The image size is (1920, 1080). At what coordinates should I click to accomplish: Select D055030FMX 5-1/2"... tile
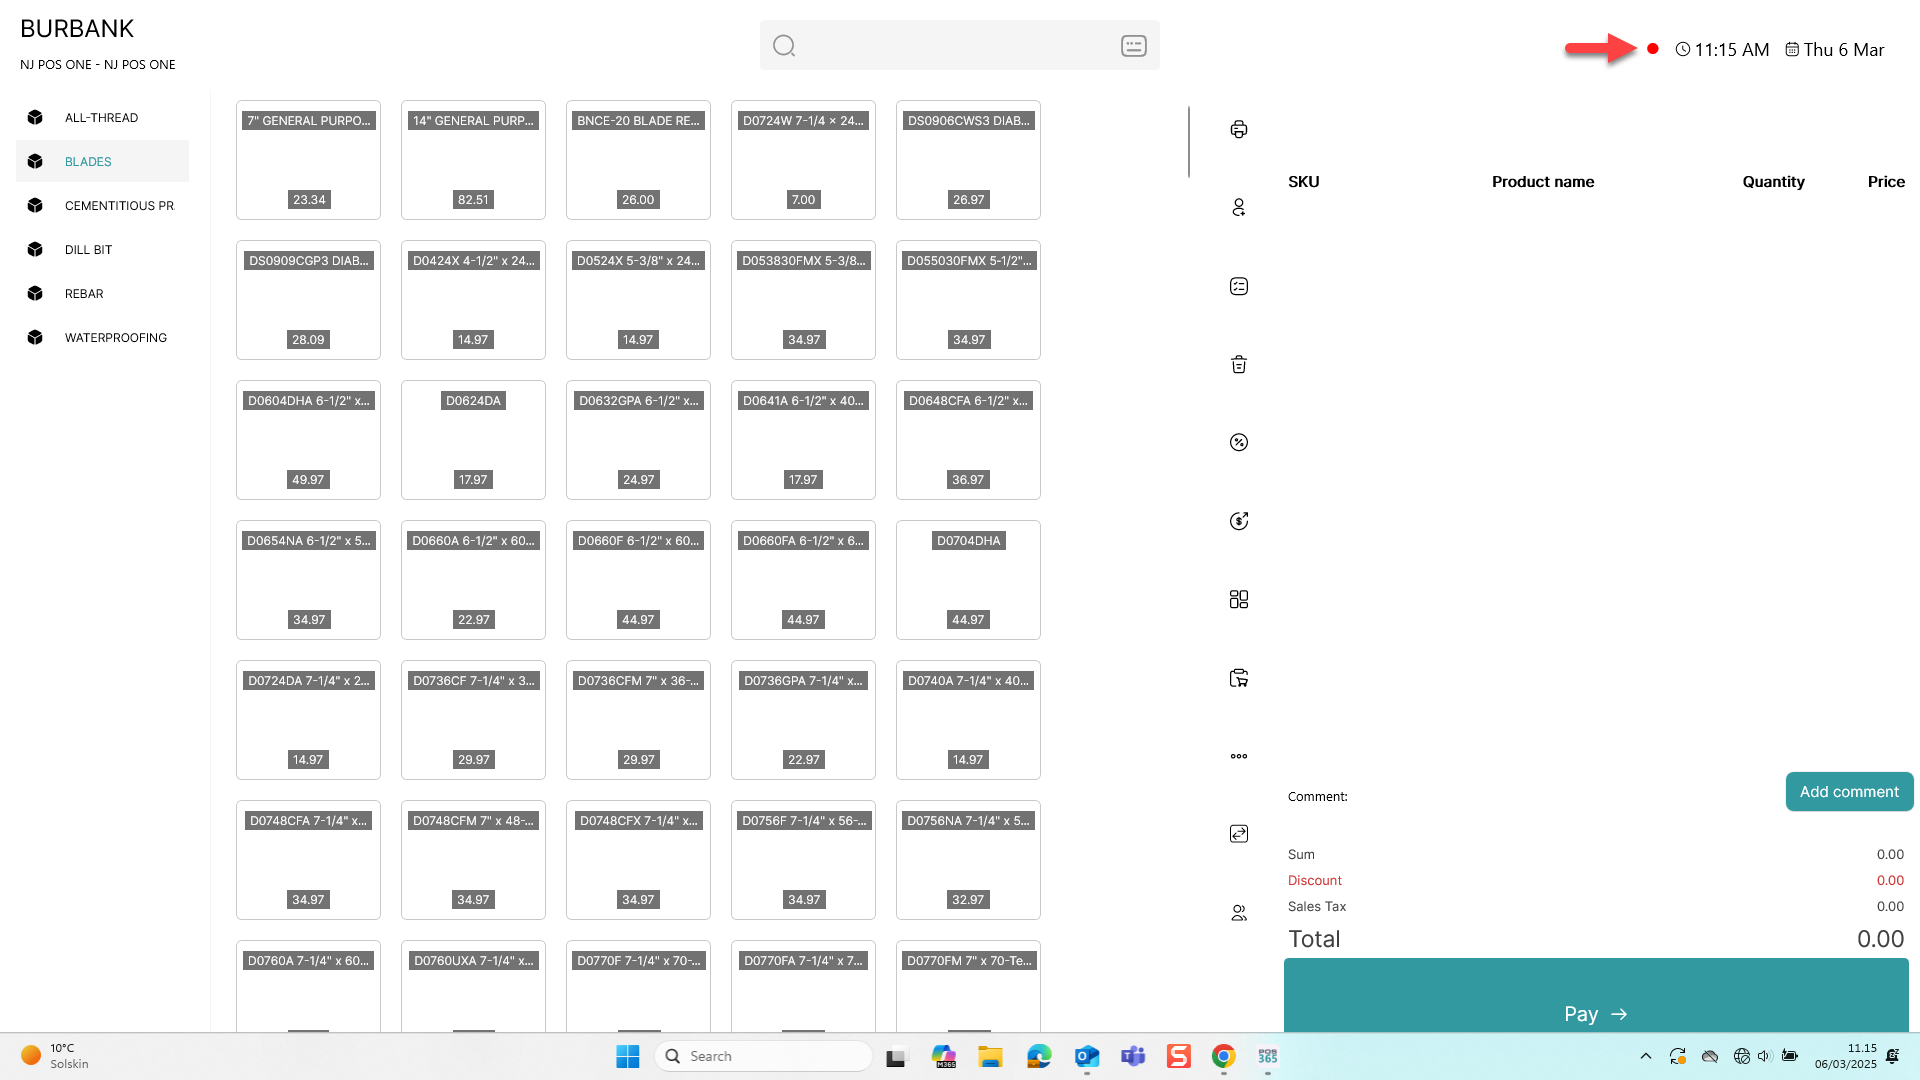[x=968, y=300]
